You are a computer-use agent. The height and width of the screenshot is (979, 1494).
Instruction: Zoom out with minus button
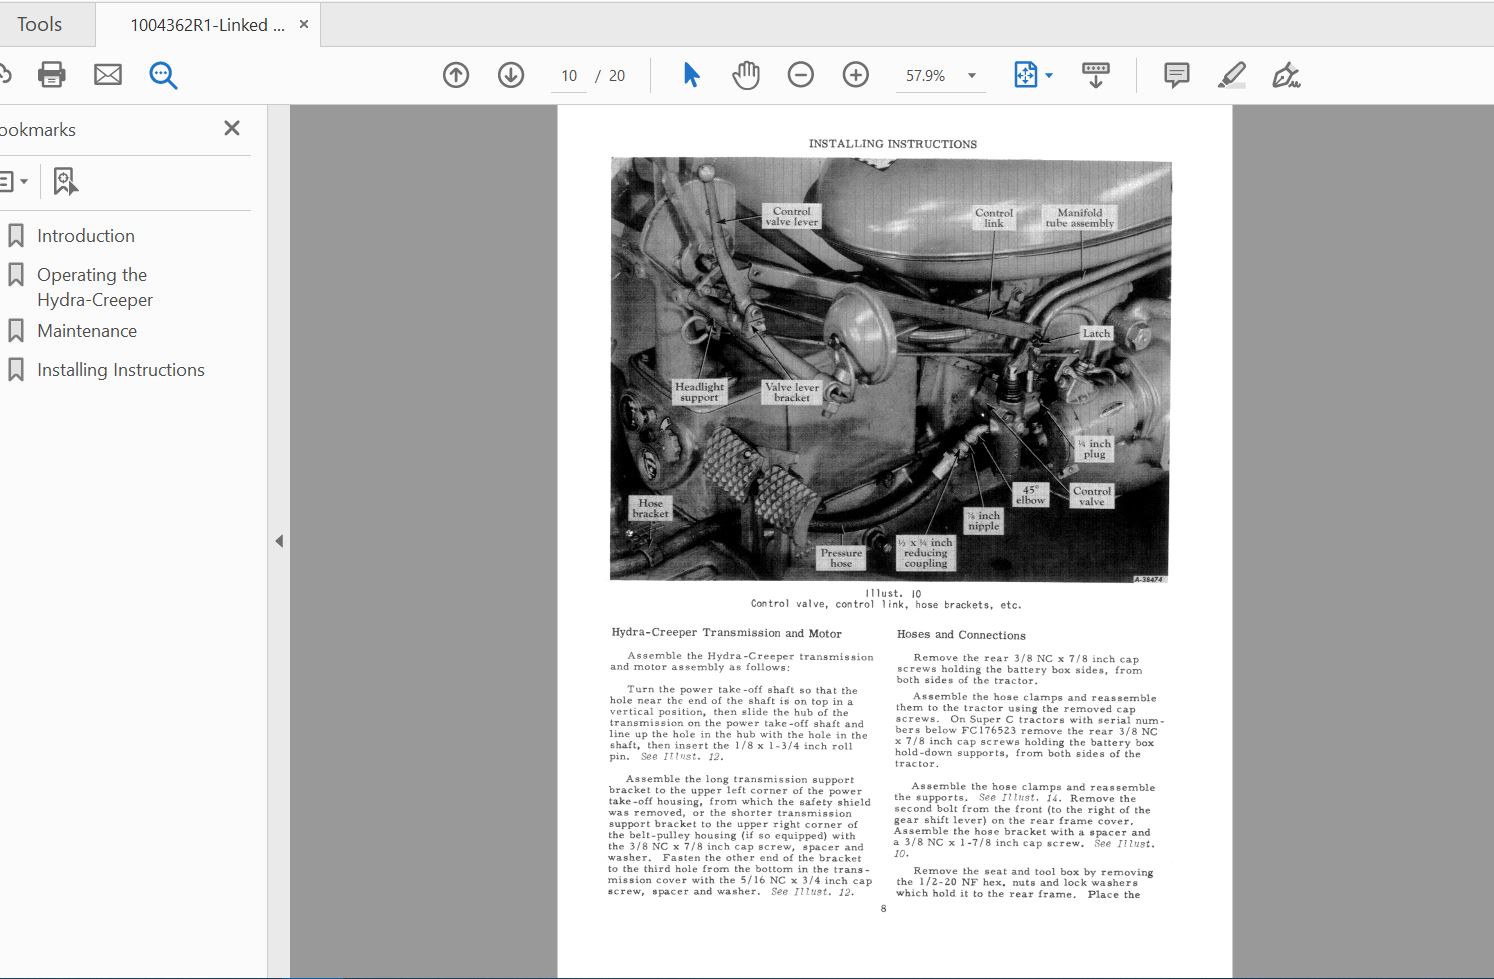(801, 75)
